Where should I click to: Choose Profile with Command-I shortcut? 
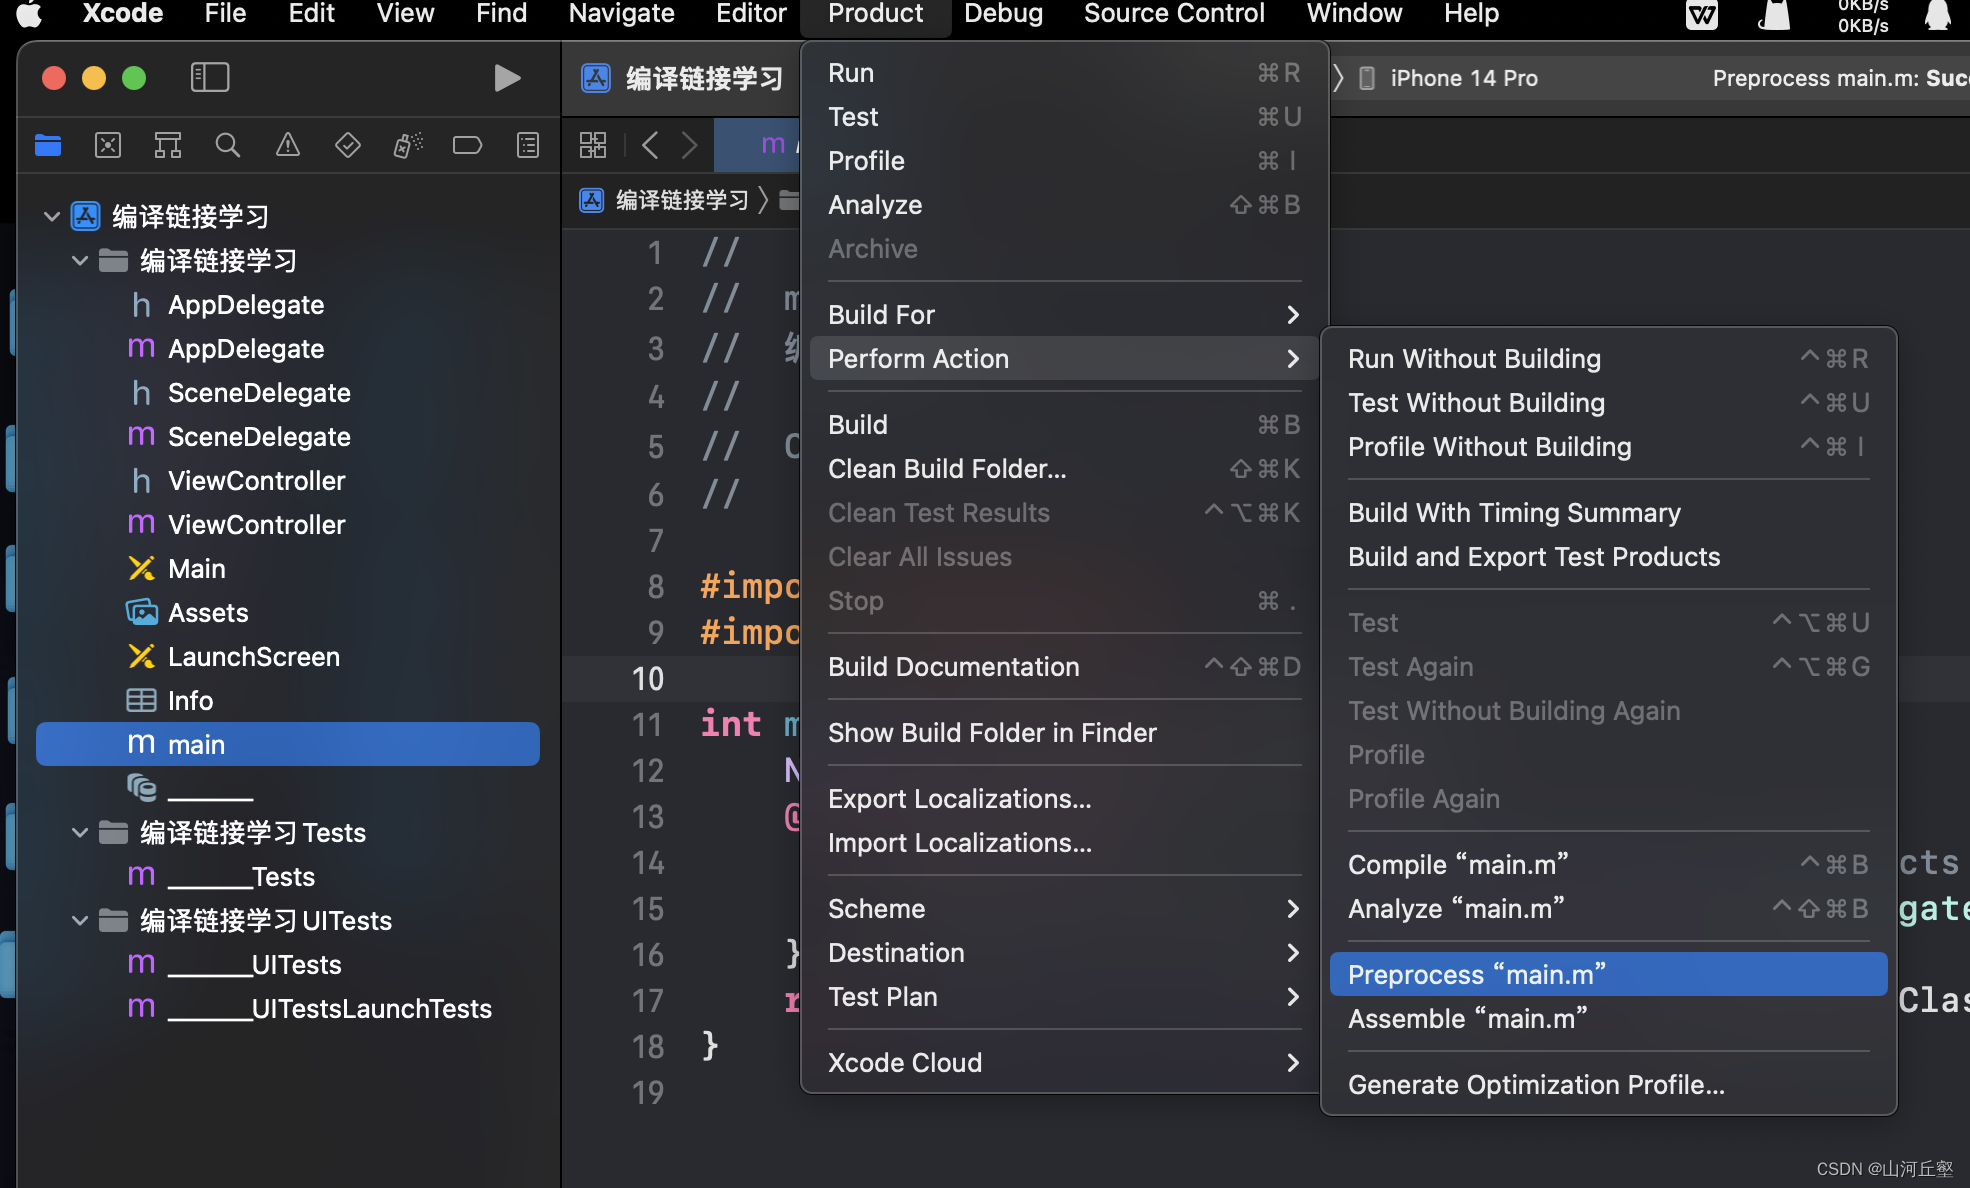point(1064,160)
